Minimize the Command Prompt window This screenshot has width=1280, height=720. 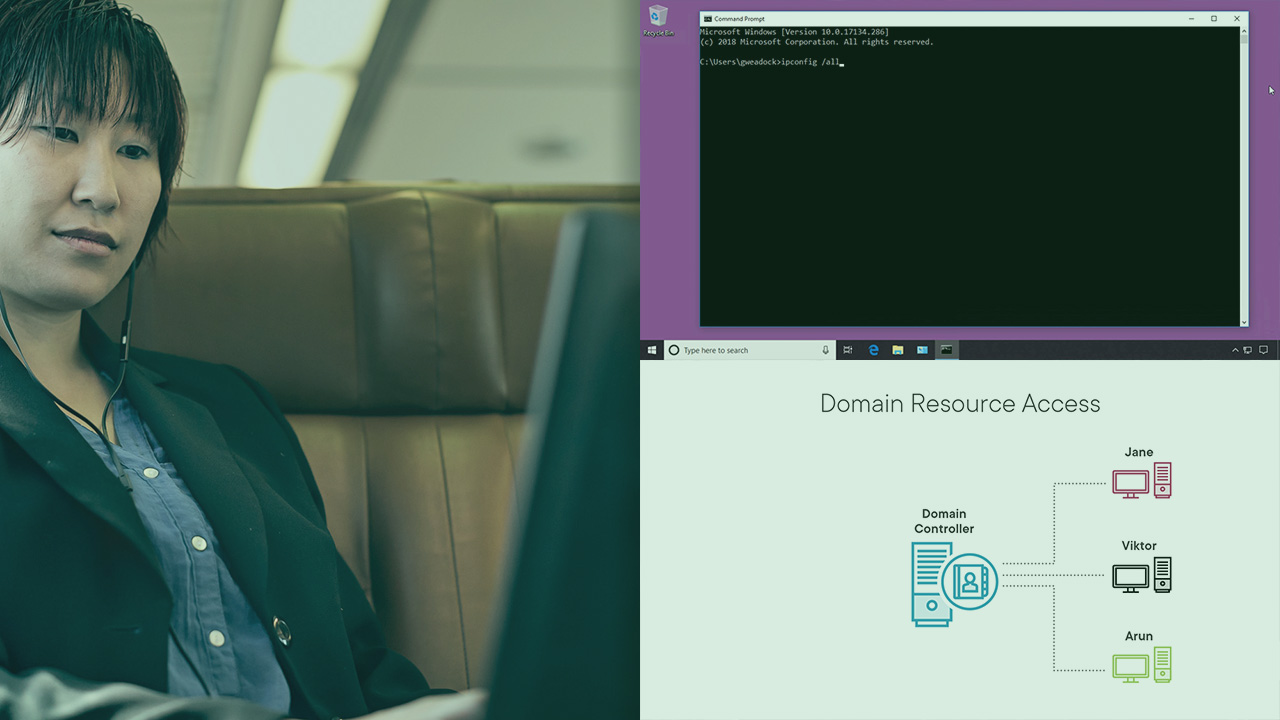click(1191, 18)
